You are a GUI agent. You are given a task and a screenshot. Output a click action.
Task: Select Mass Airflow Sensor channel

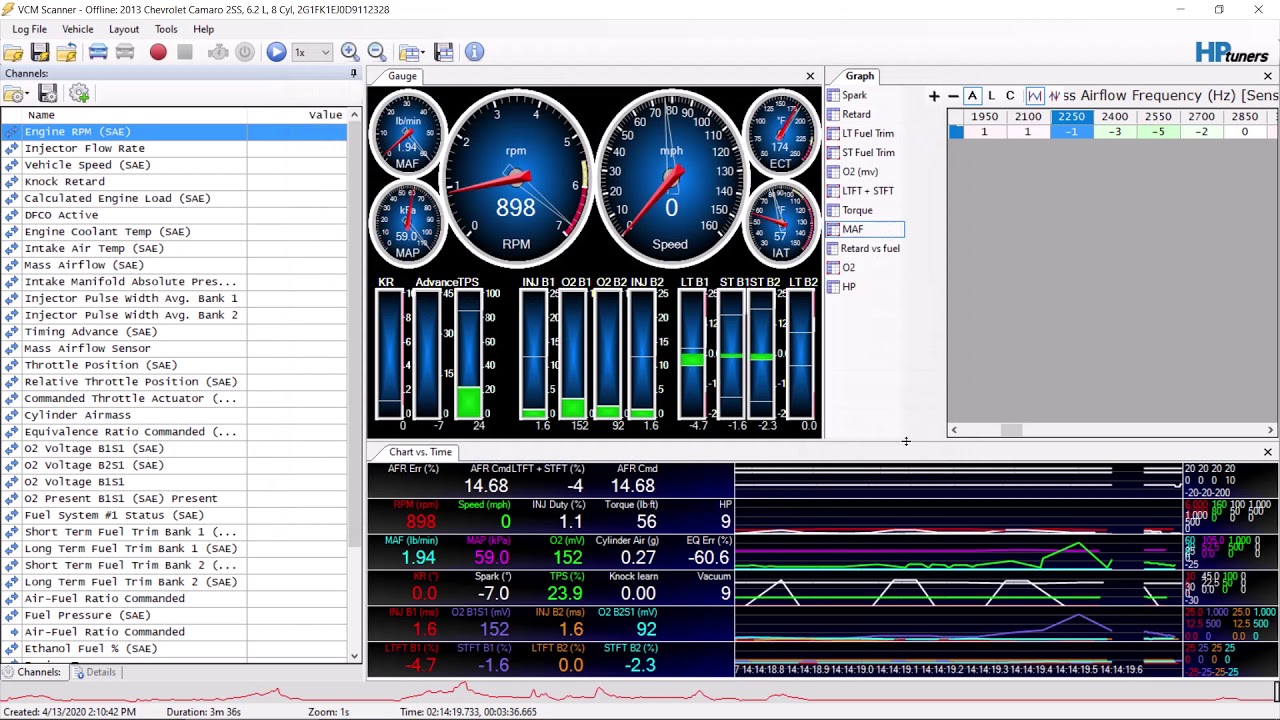175,348
